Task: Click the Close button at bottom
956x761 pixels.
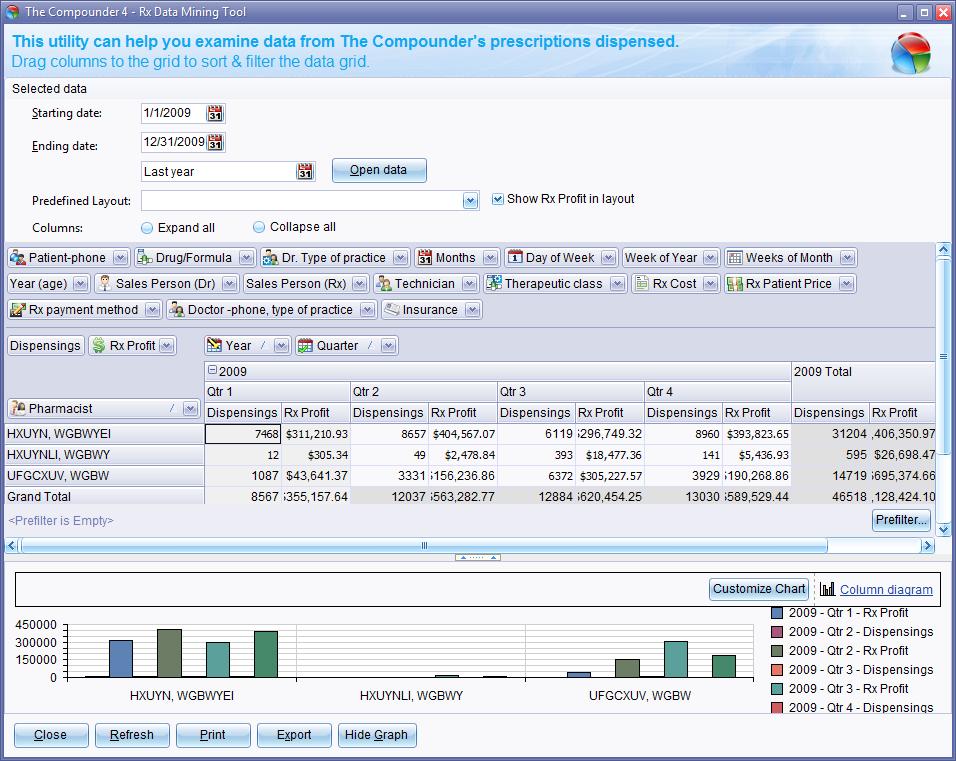Action: click(x=51, y=735)
